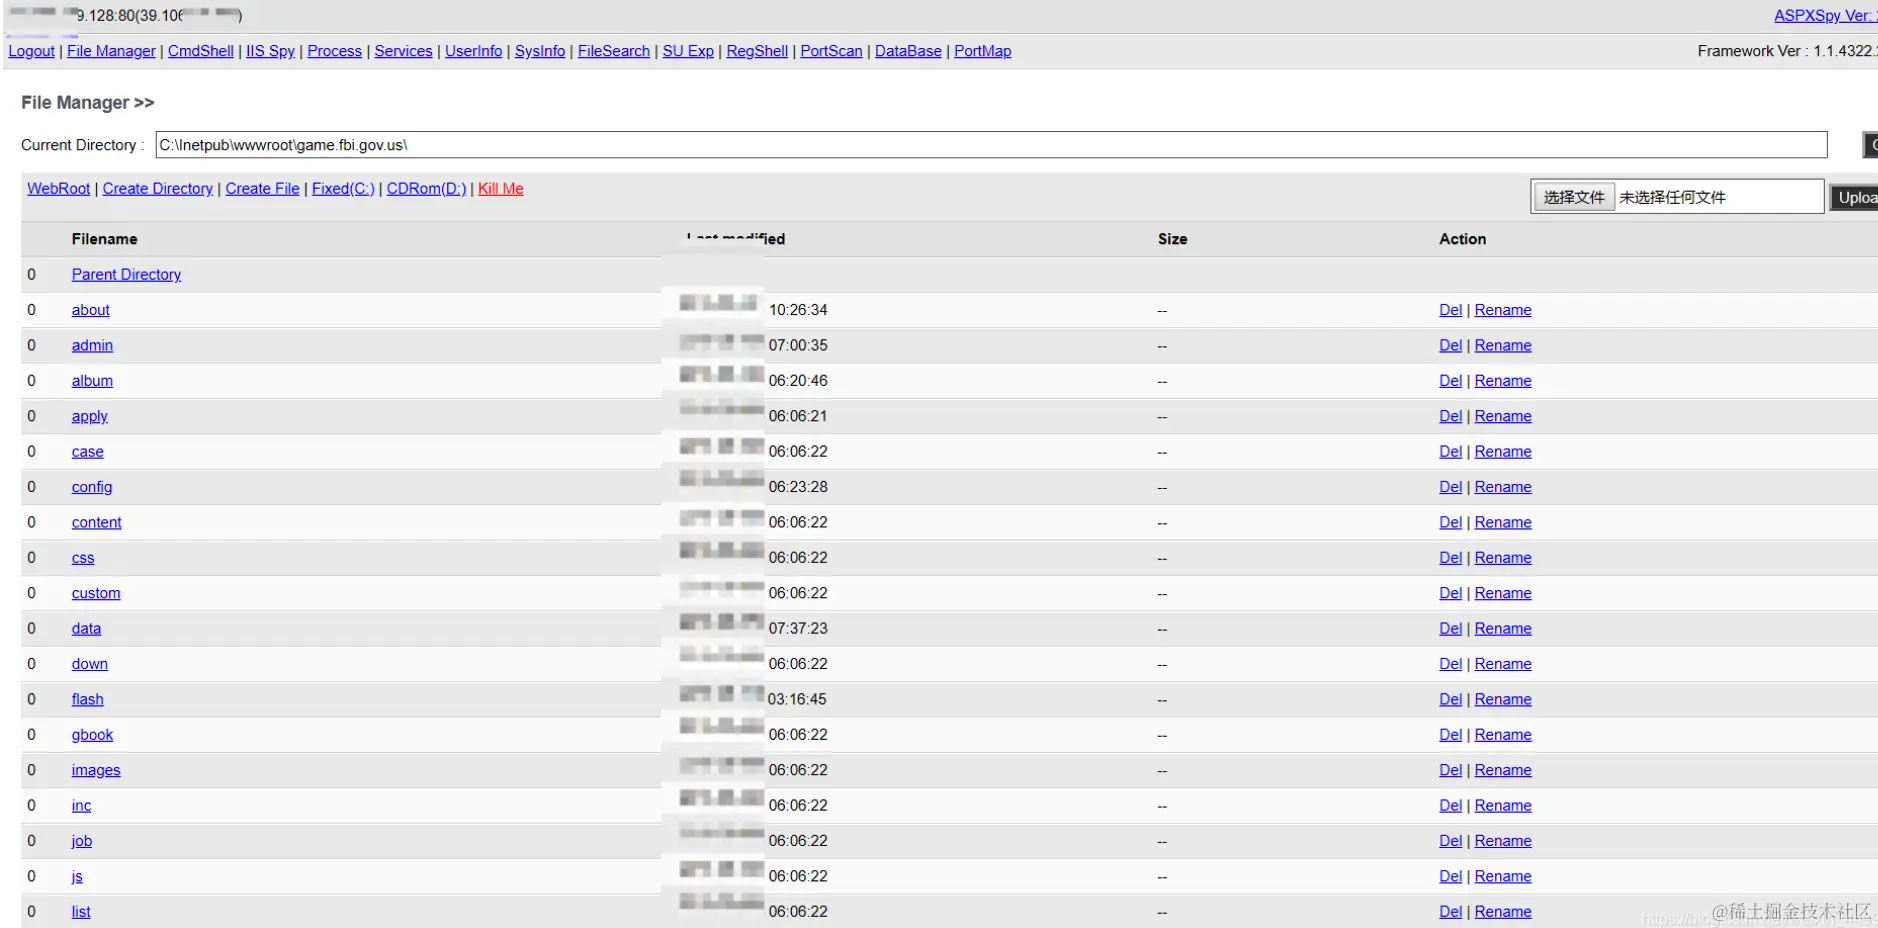Switch to CDRom(D:) drive
The width and height of the screenshot is (1878, 928).
tap(426, 189)
